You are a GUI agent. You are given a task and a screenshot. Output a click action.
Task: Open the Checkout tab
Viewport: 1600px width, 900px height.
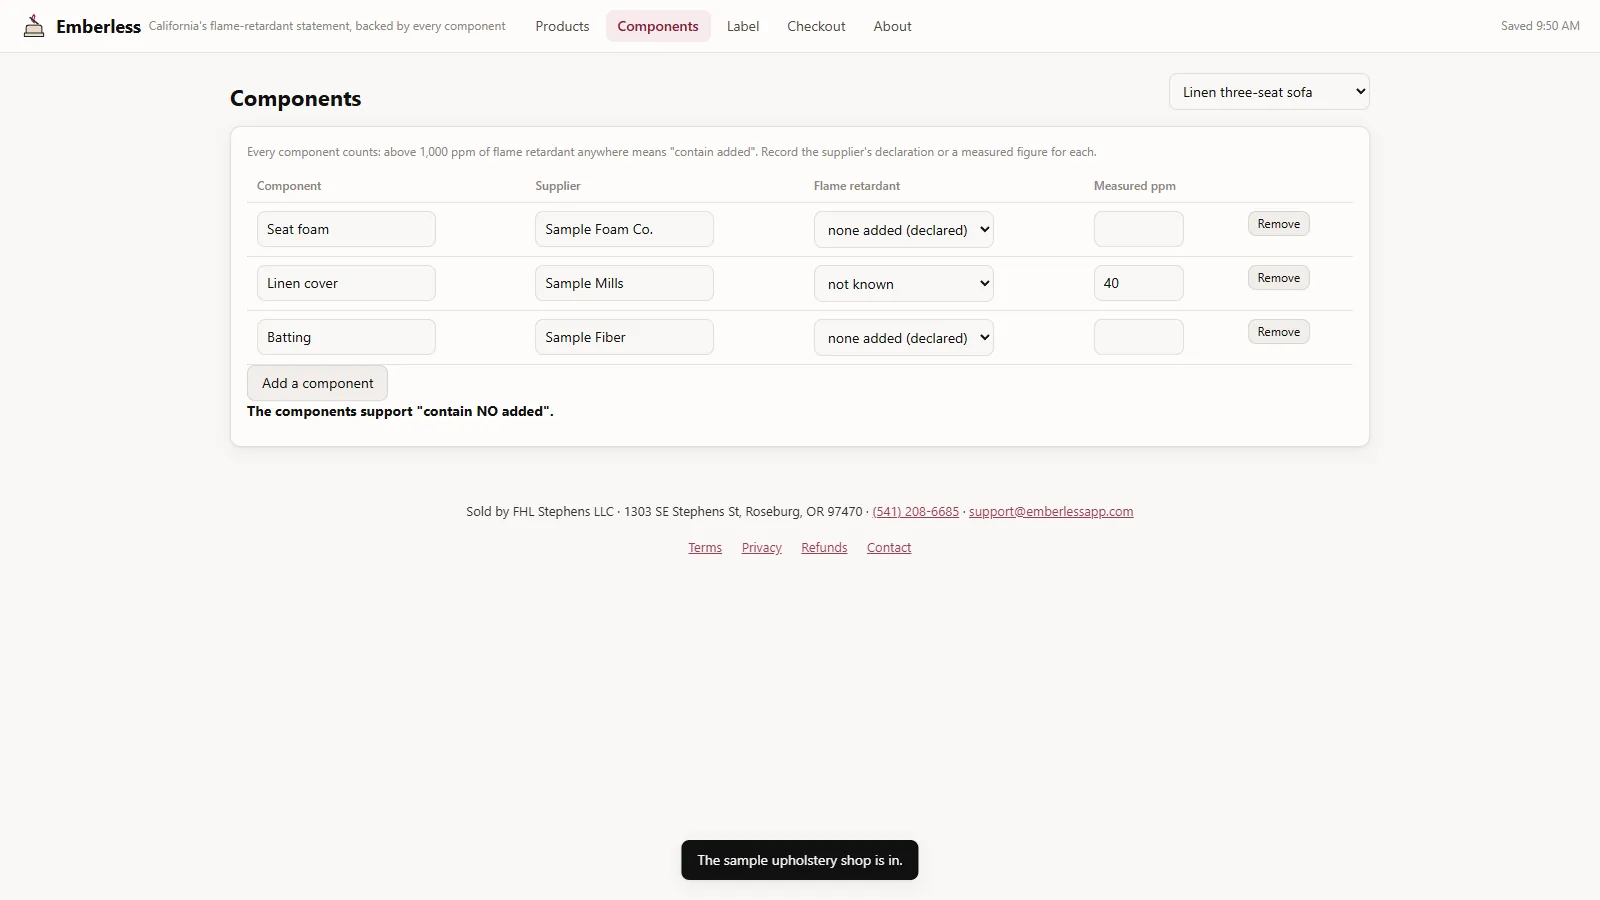(x=816, y=26)
